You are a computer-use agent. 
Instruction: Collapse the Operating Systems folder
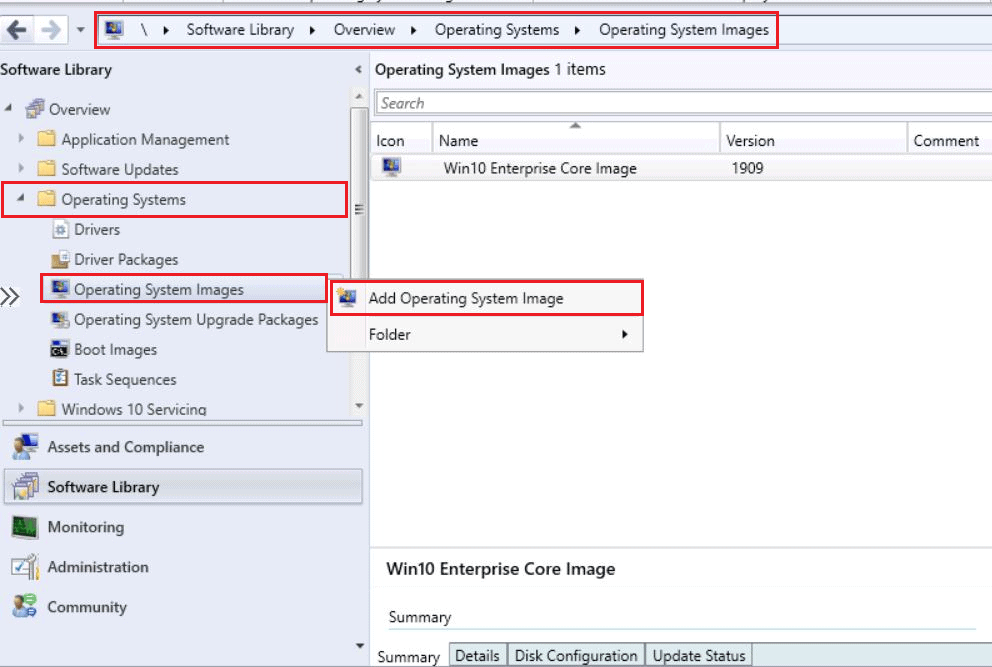click(x=21, y=198)
